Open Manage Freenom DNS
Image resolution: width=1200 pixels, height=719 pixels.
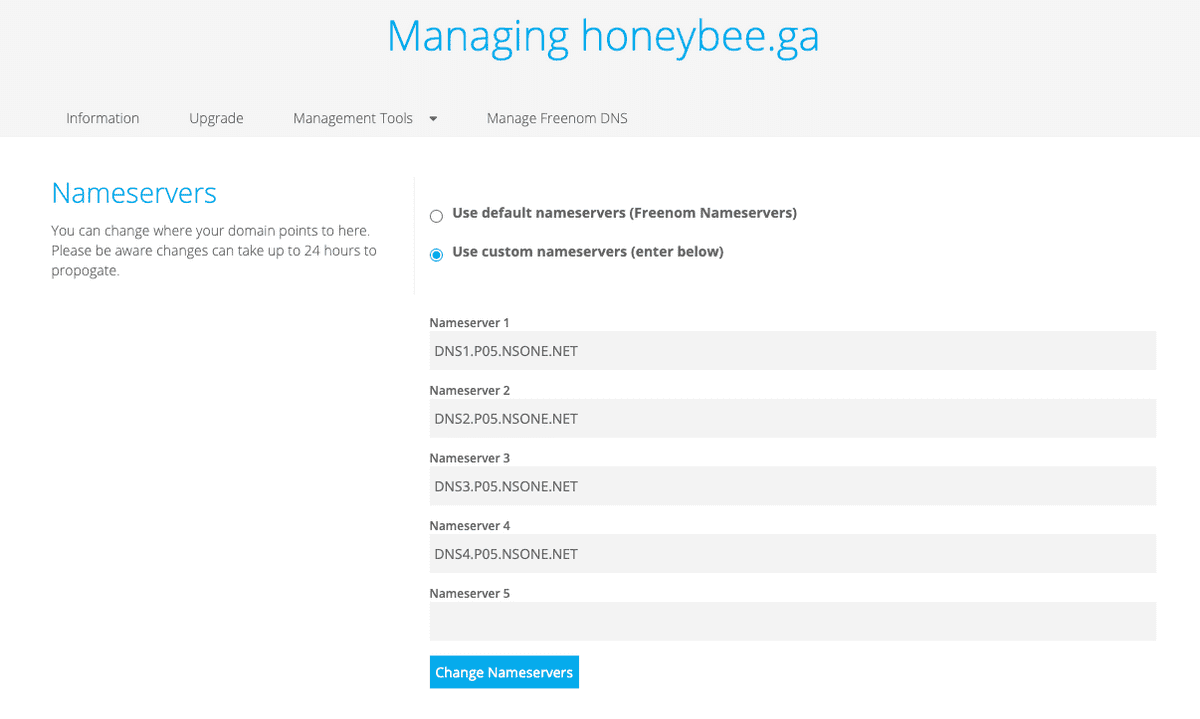[x=557, y=118]
